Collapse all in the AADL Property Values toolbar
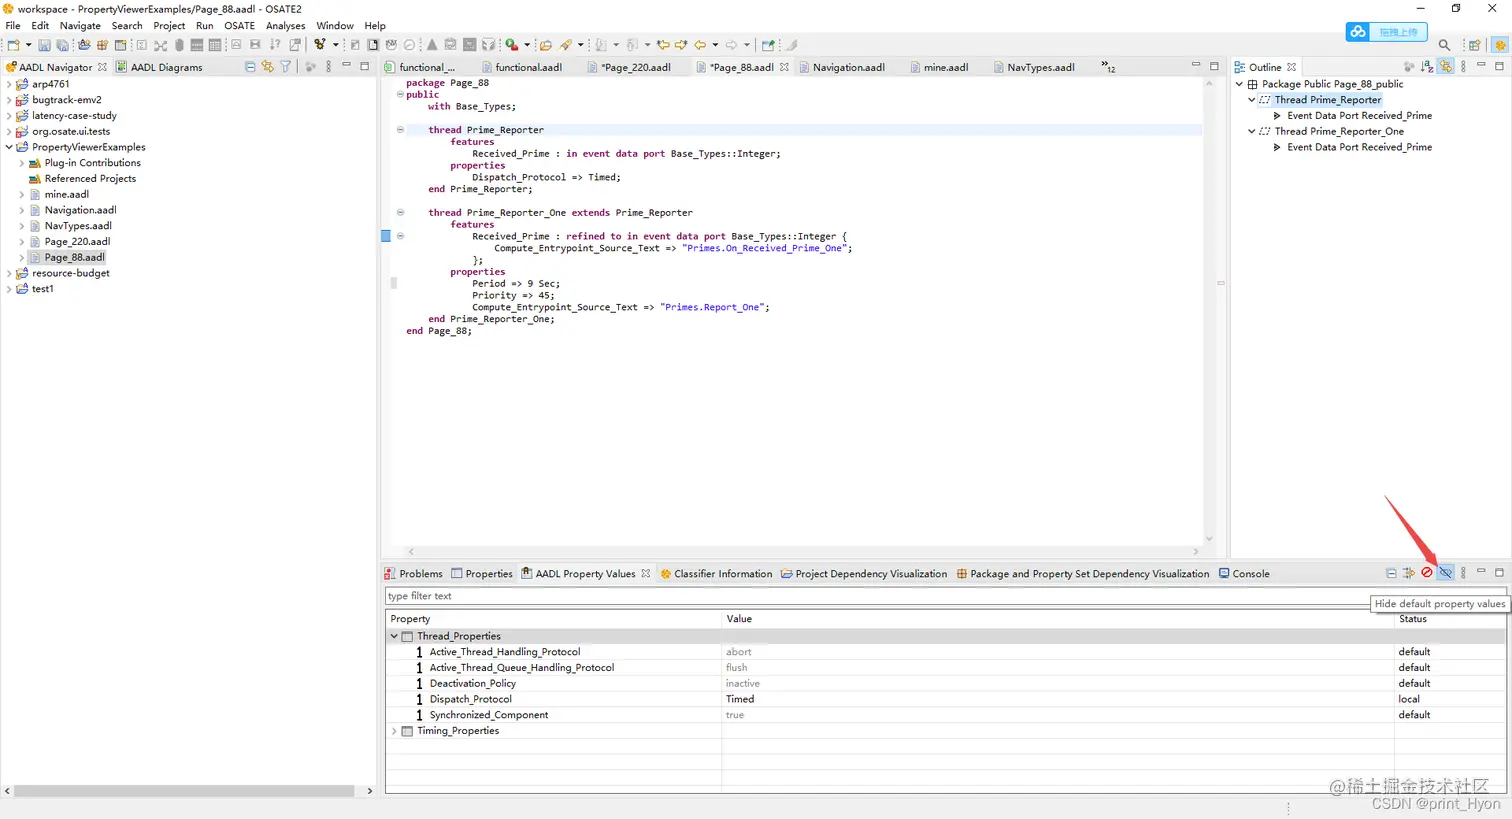Viewport: 1512px width, 819px height. tap(1391, 573)
